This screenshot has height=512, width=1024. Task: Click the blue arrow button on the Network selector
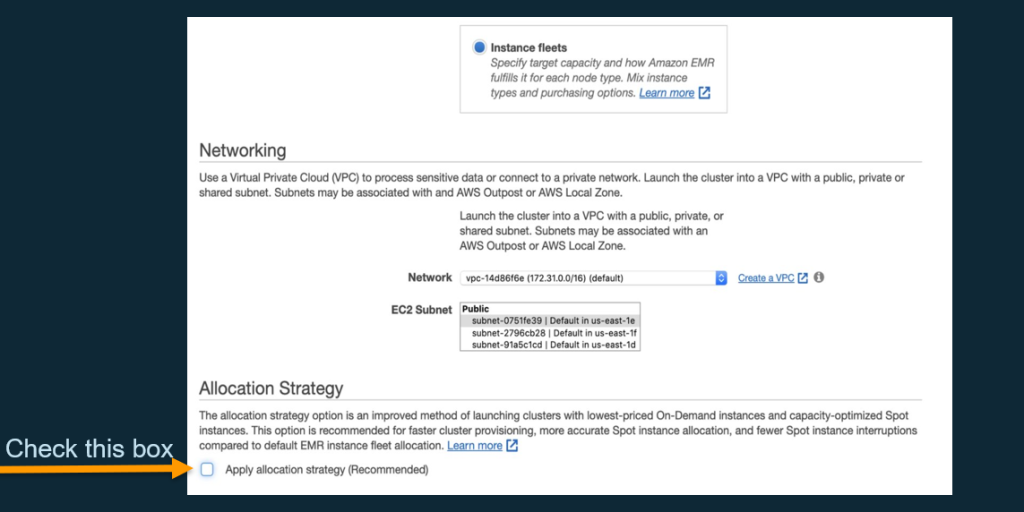(x=721, y=278)
